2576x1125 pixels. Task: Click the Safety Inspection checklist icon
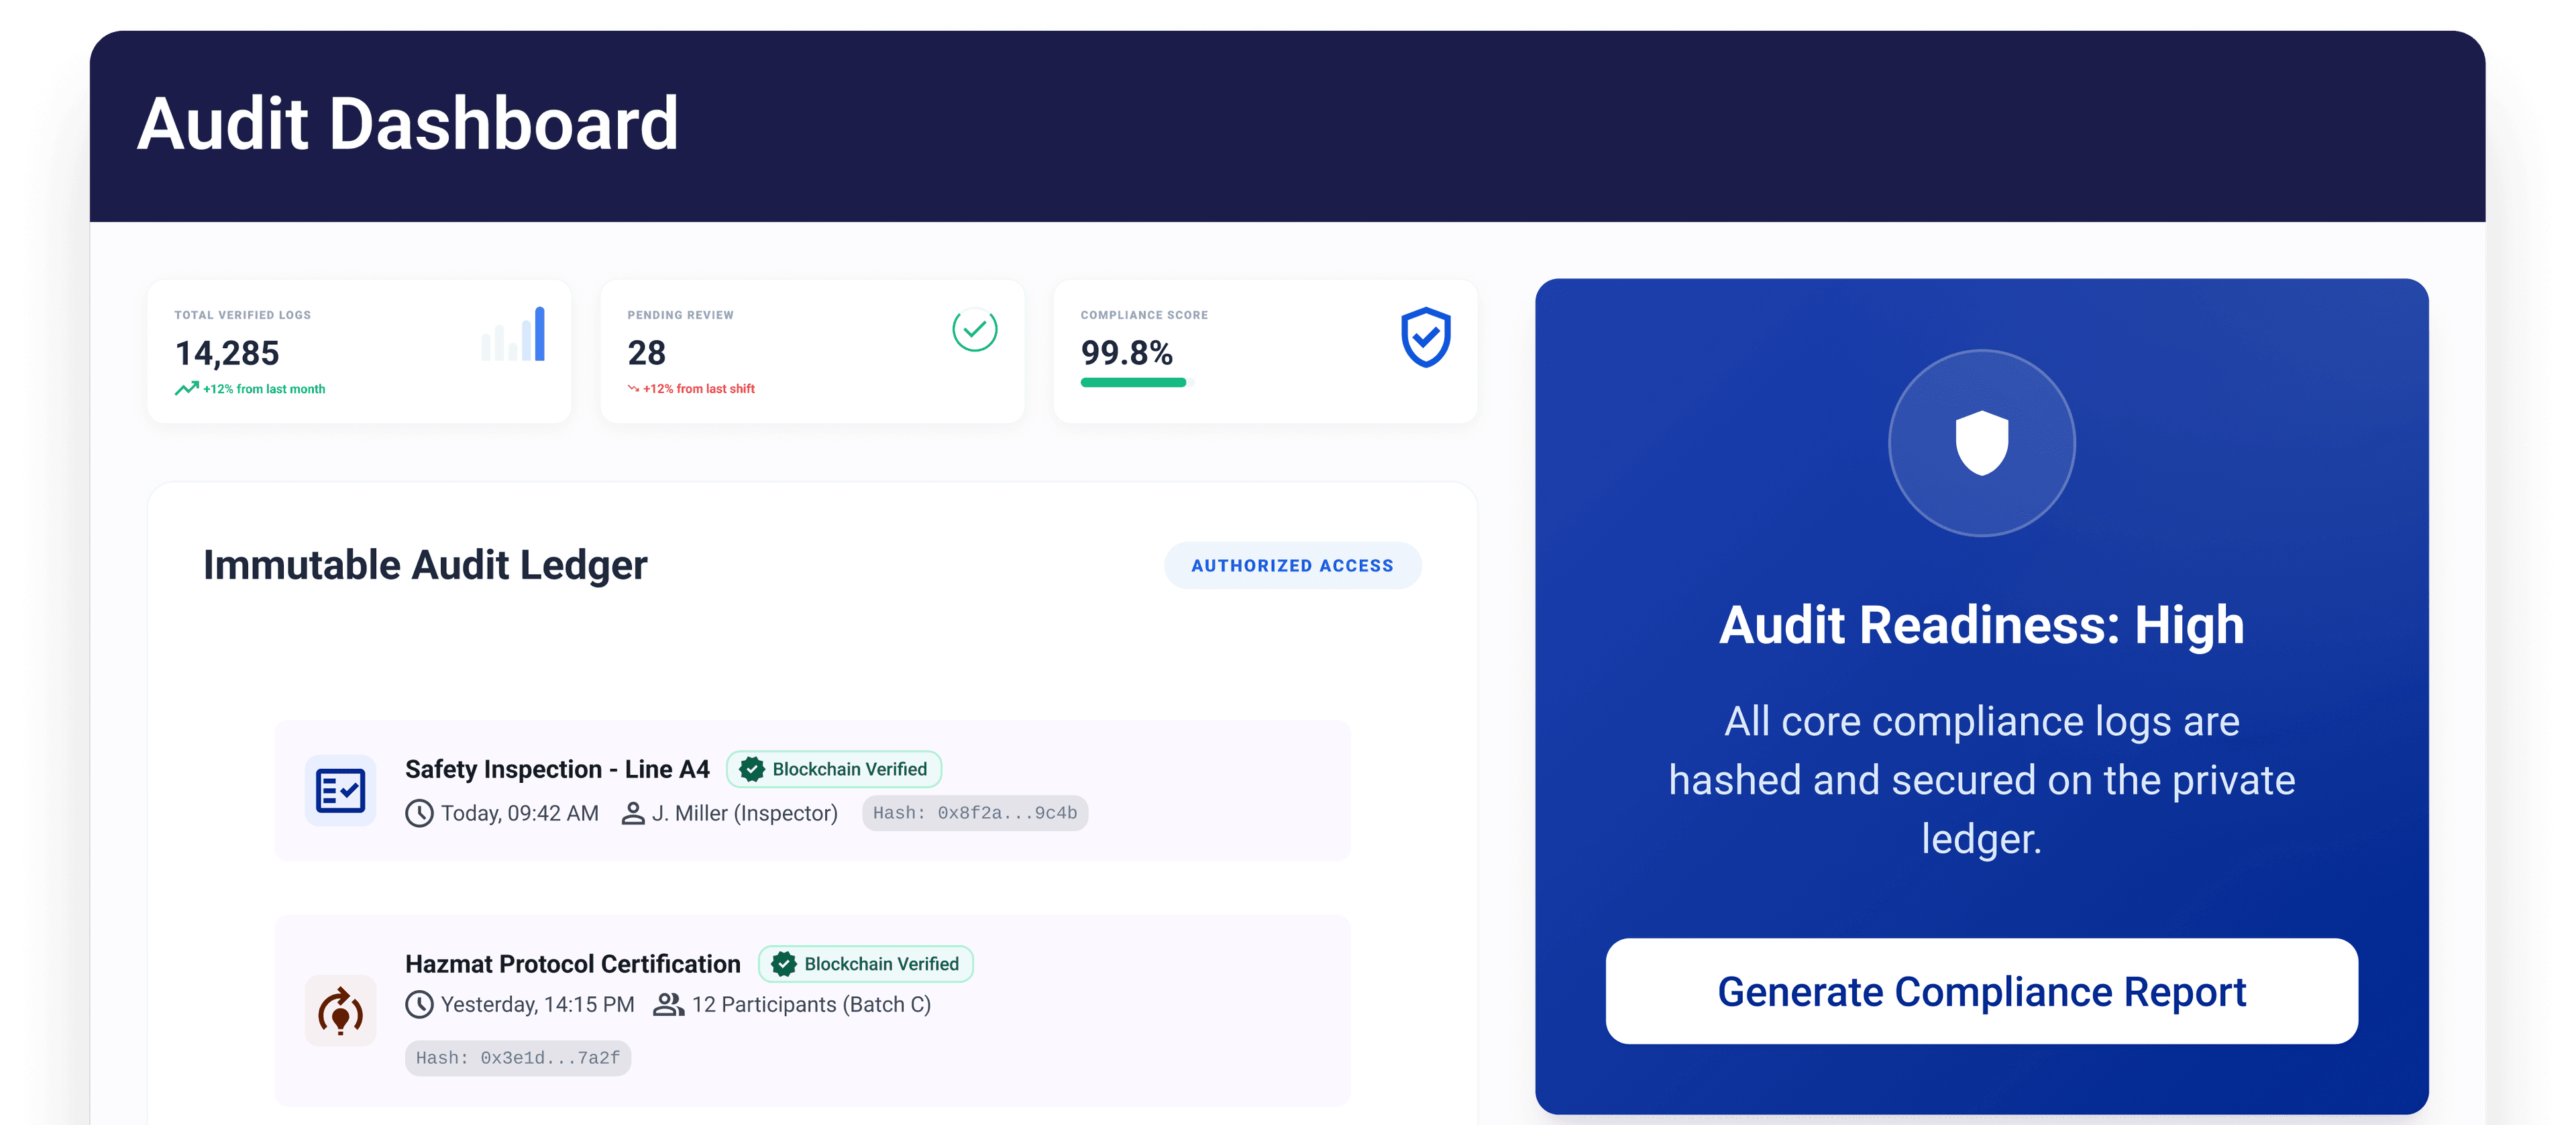[x=340, y=790]
